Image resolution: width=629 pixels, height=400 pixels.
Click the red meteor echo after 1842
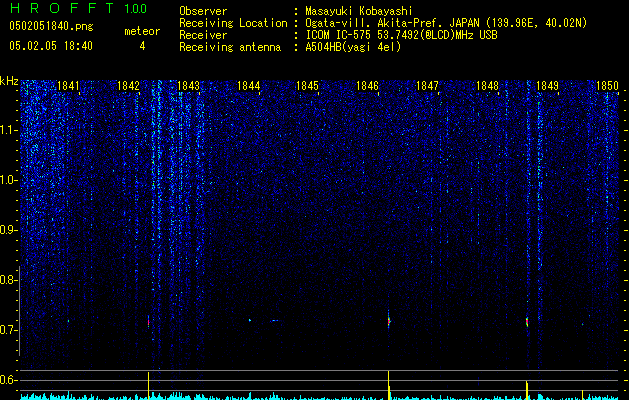click(x=148, y=321)
